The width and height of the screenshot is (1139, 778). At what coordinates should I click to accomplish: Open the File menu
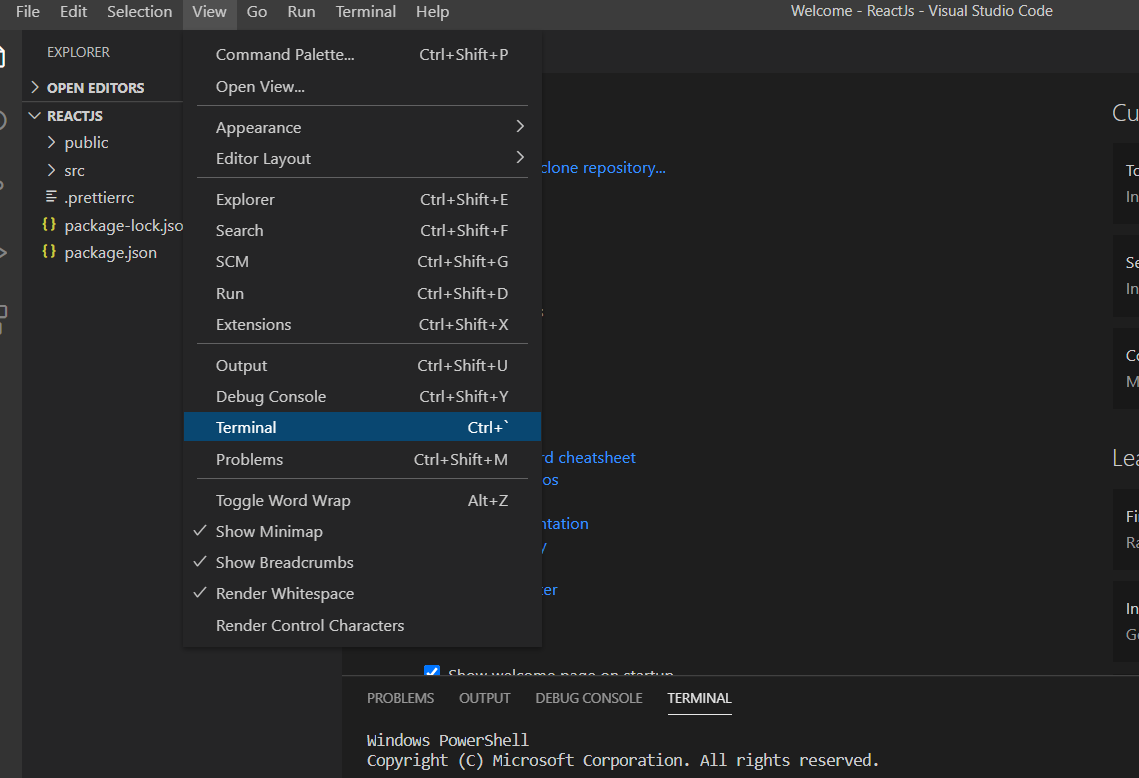coord(28,12)
